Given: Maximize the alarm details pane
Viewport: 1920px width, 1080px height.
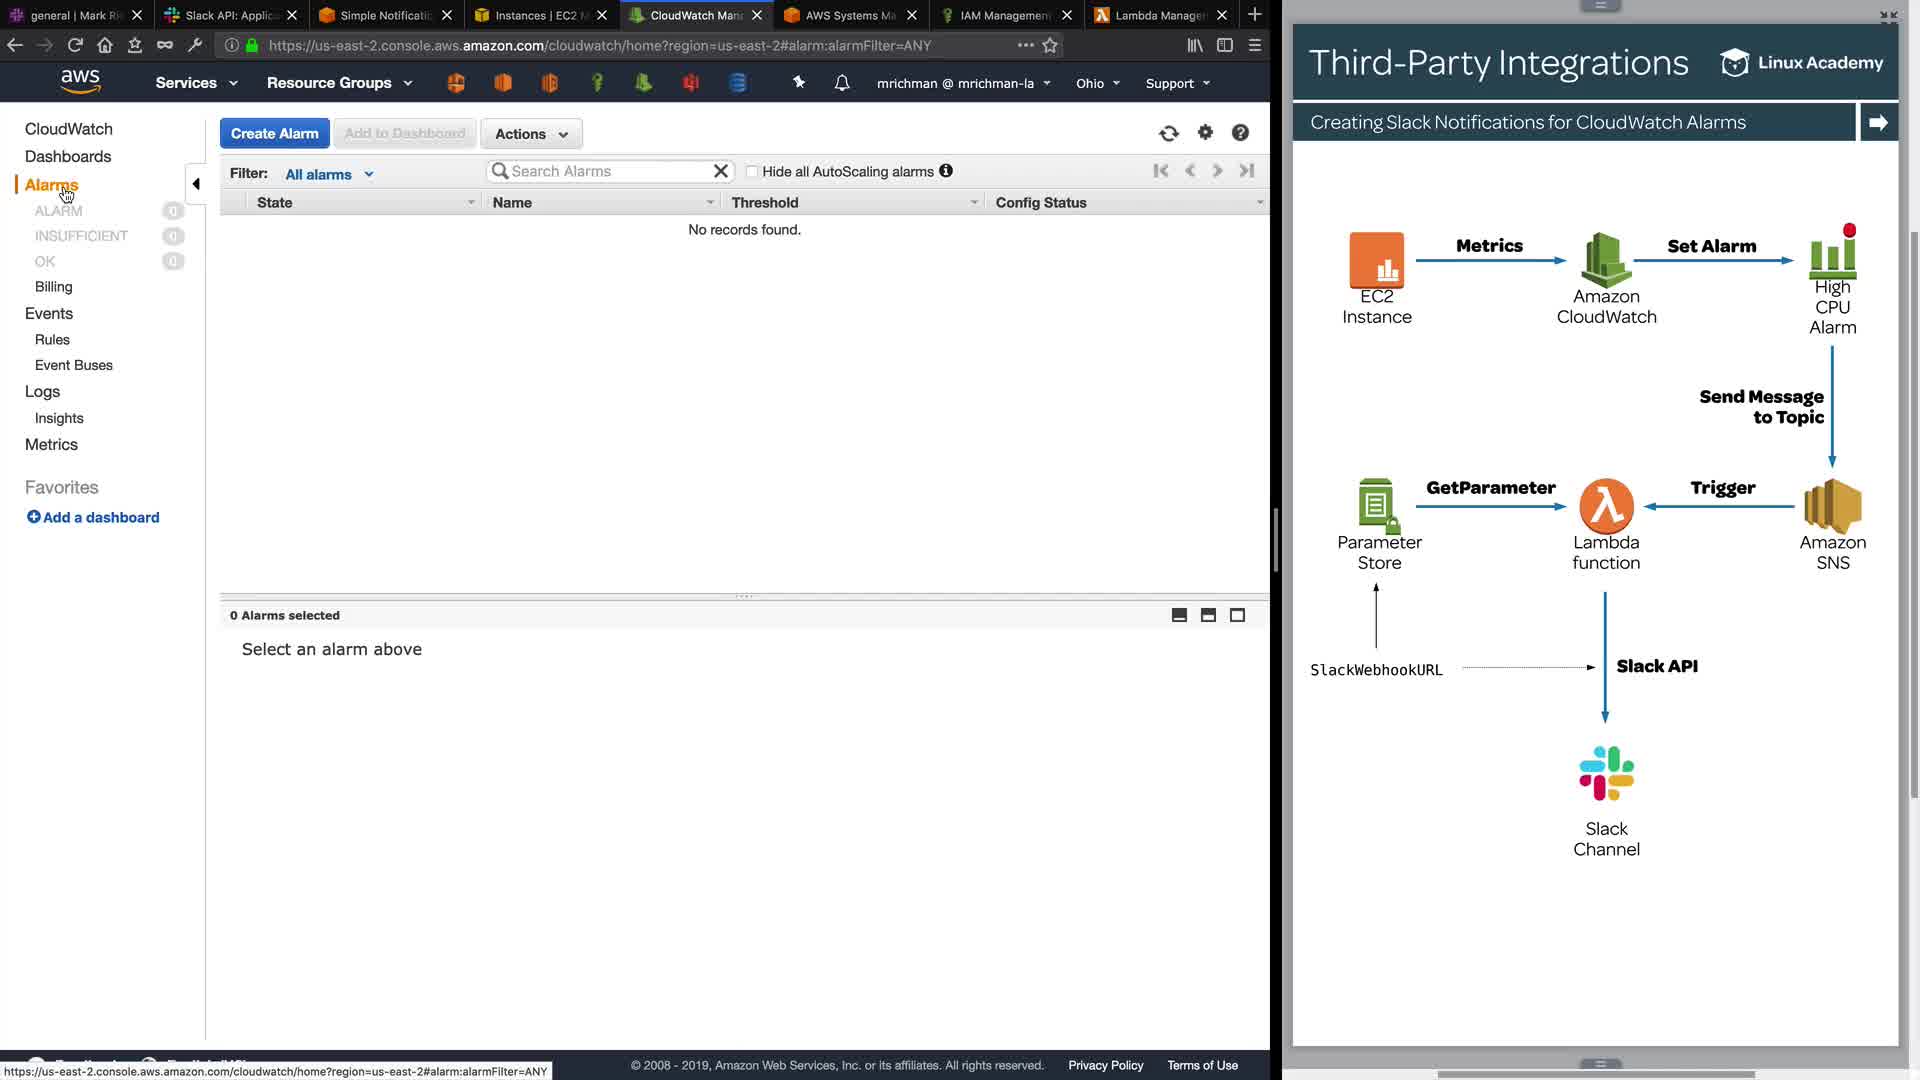Looking at the screenshot, I should point(1237,615).
